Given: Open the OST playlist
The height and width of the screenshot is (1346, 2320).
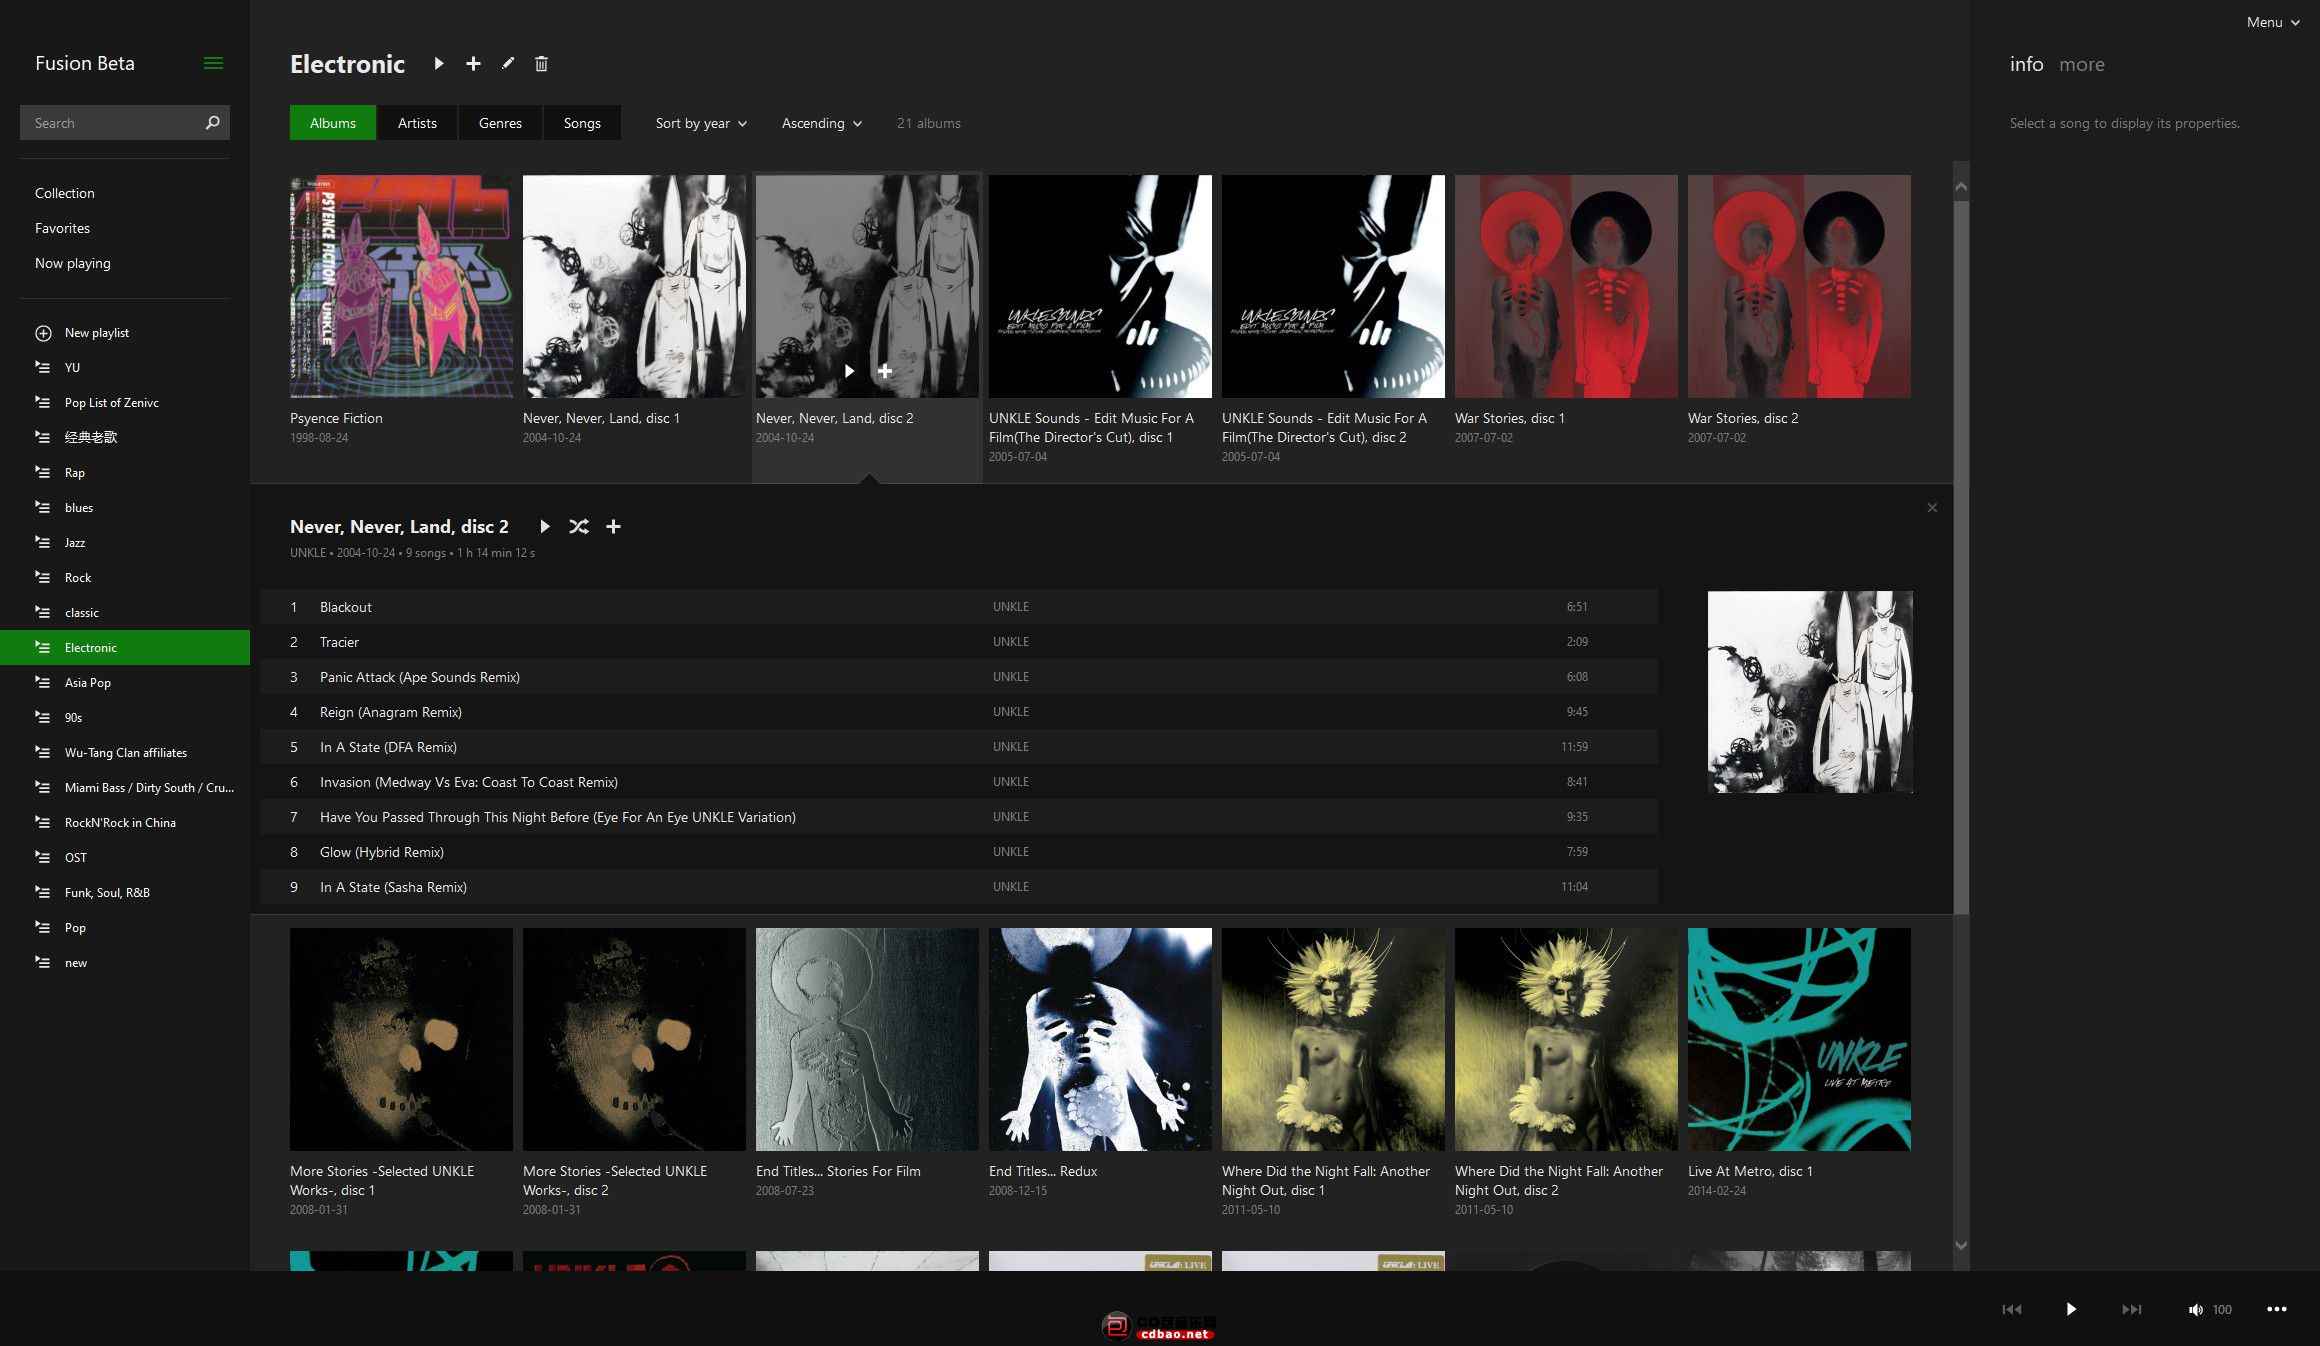Looking at the screenshot, I should coord(125,857).
